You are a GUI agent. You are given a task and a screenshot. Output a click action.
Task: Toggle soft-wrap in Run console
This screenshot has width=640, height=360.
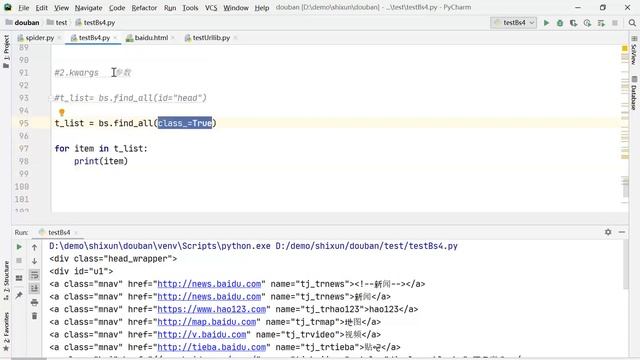(x=34, y=275)
